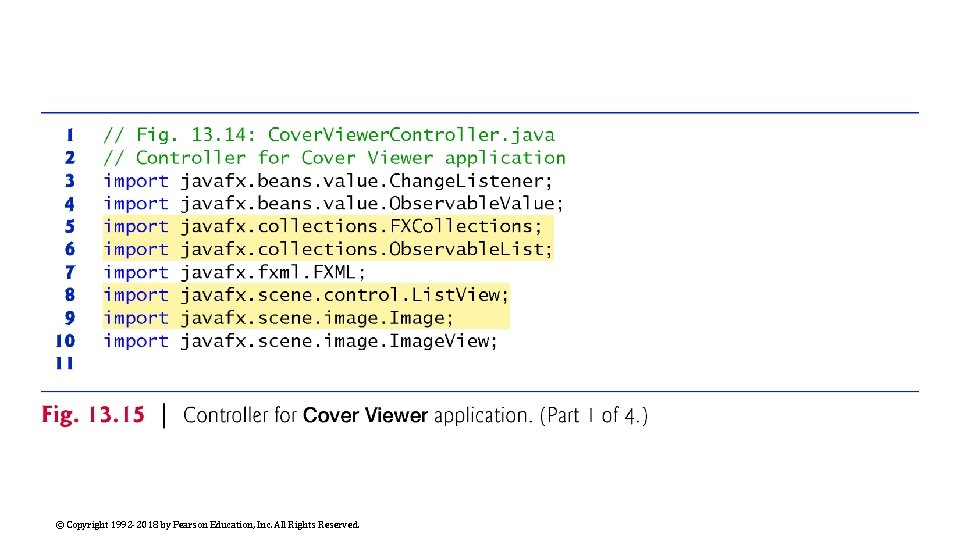Click the import javafx.scene.image.ImageView line
The height and width of the screenshot is (540, 960).
pos(300,341)
